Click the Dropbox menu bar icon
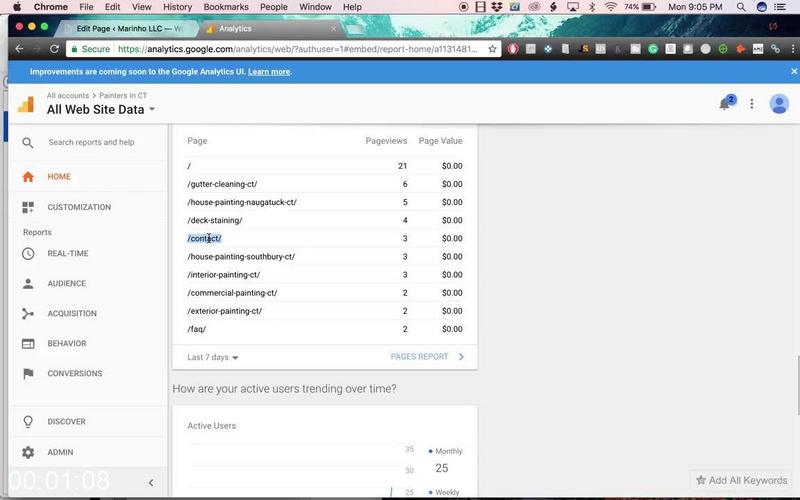The height and width of the screenshot is (500, 800). 496,7
